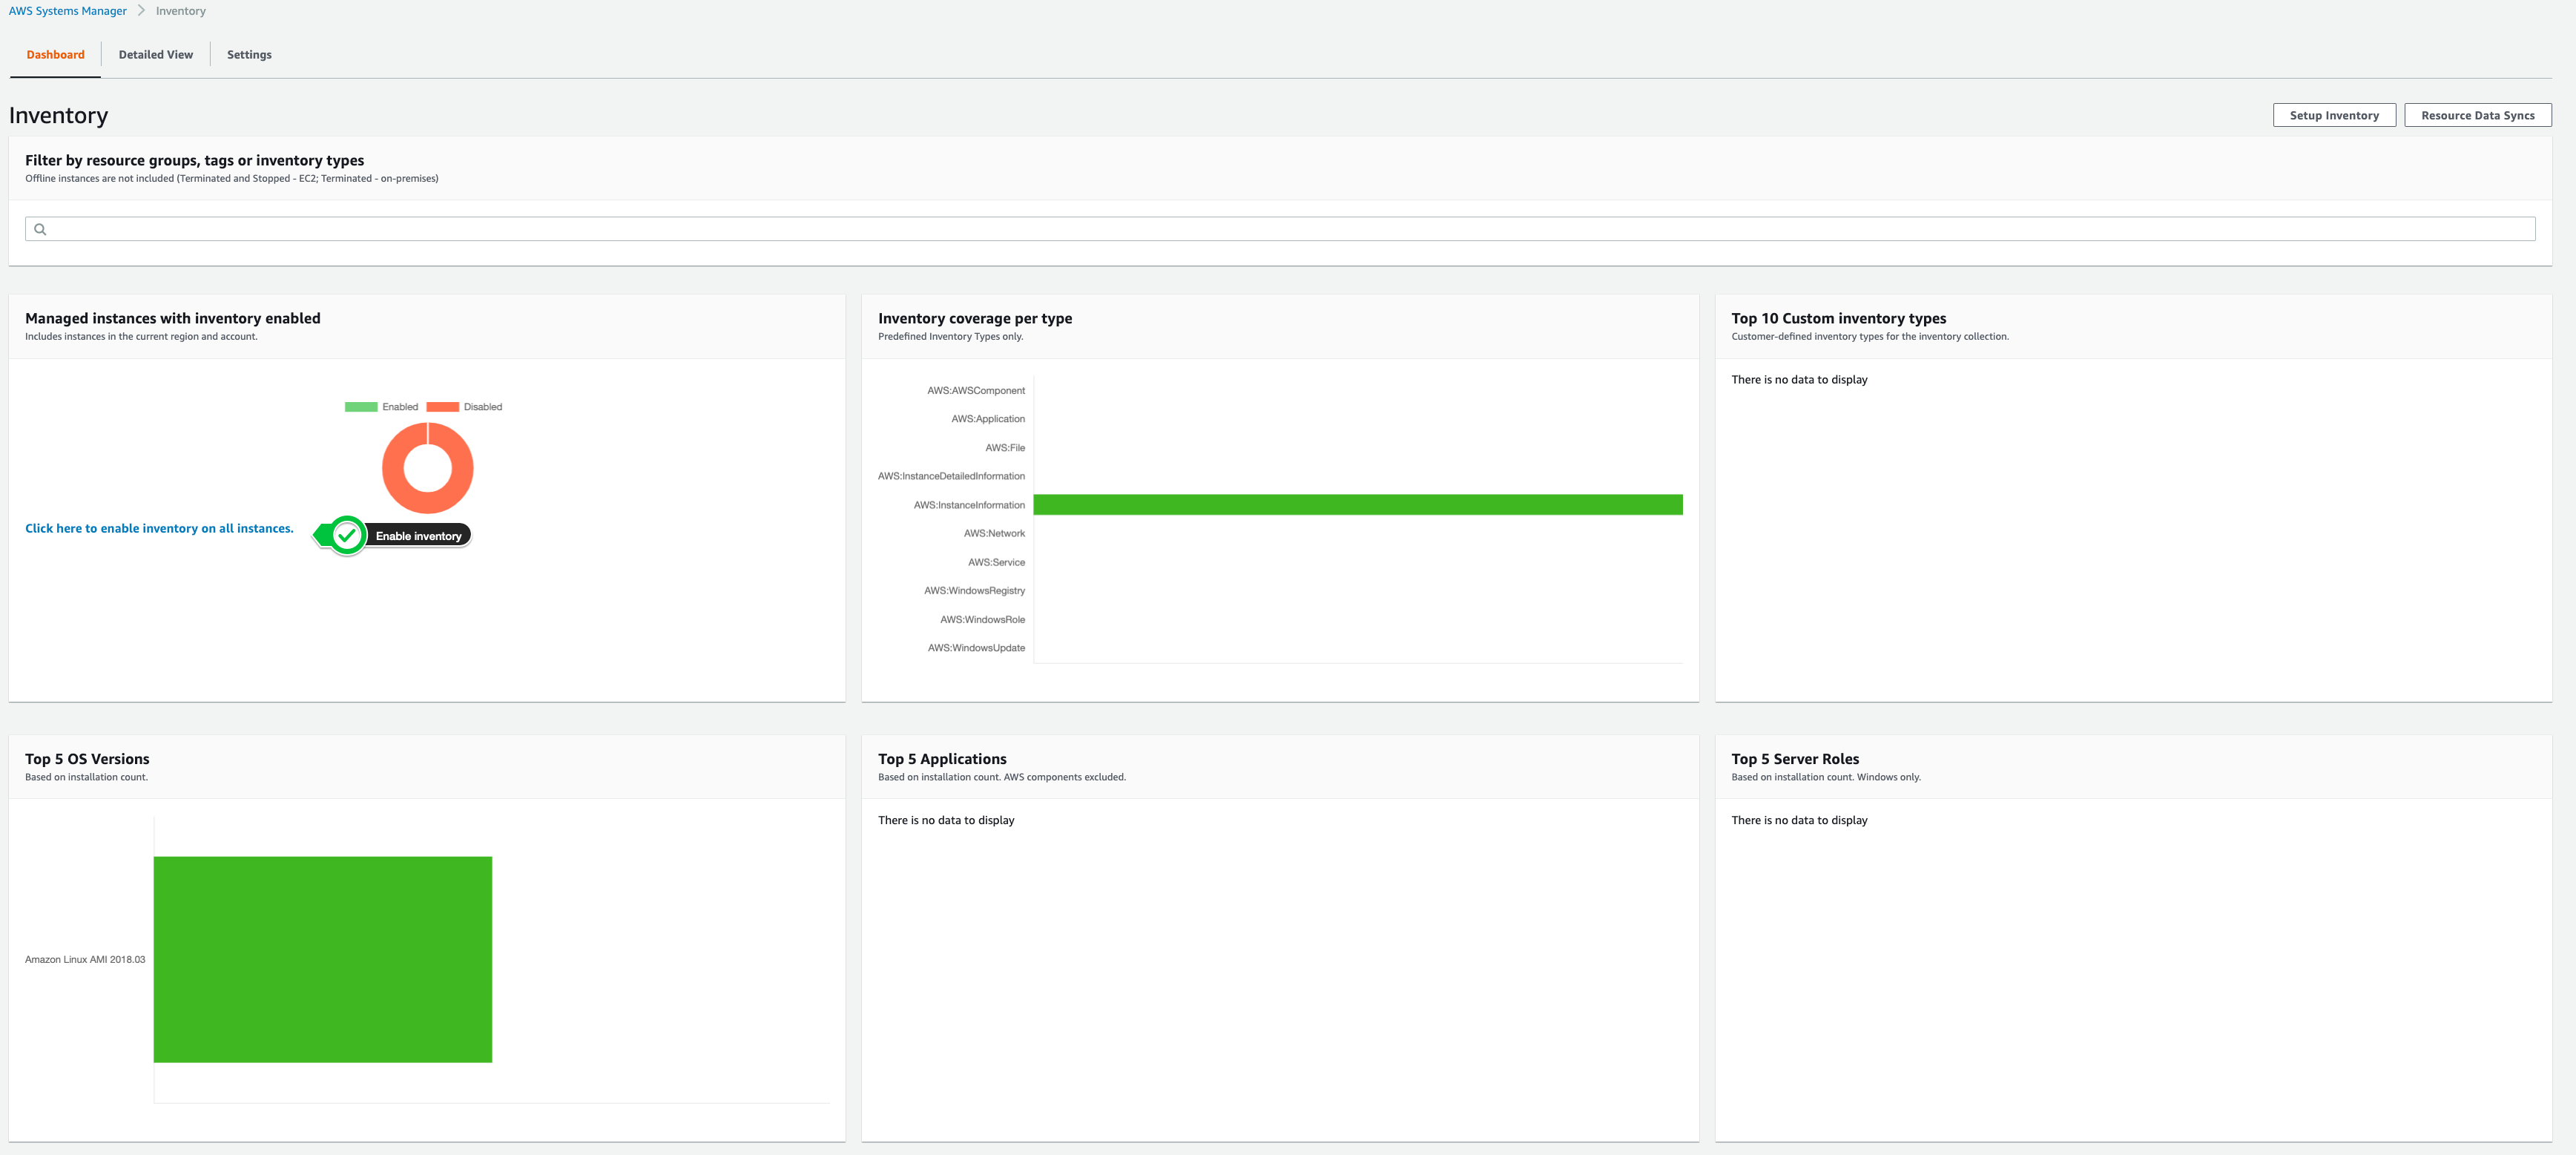Click the Top 5 Applications heading
The image size is (2576, 1155).
(942, 759)
